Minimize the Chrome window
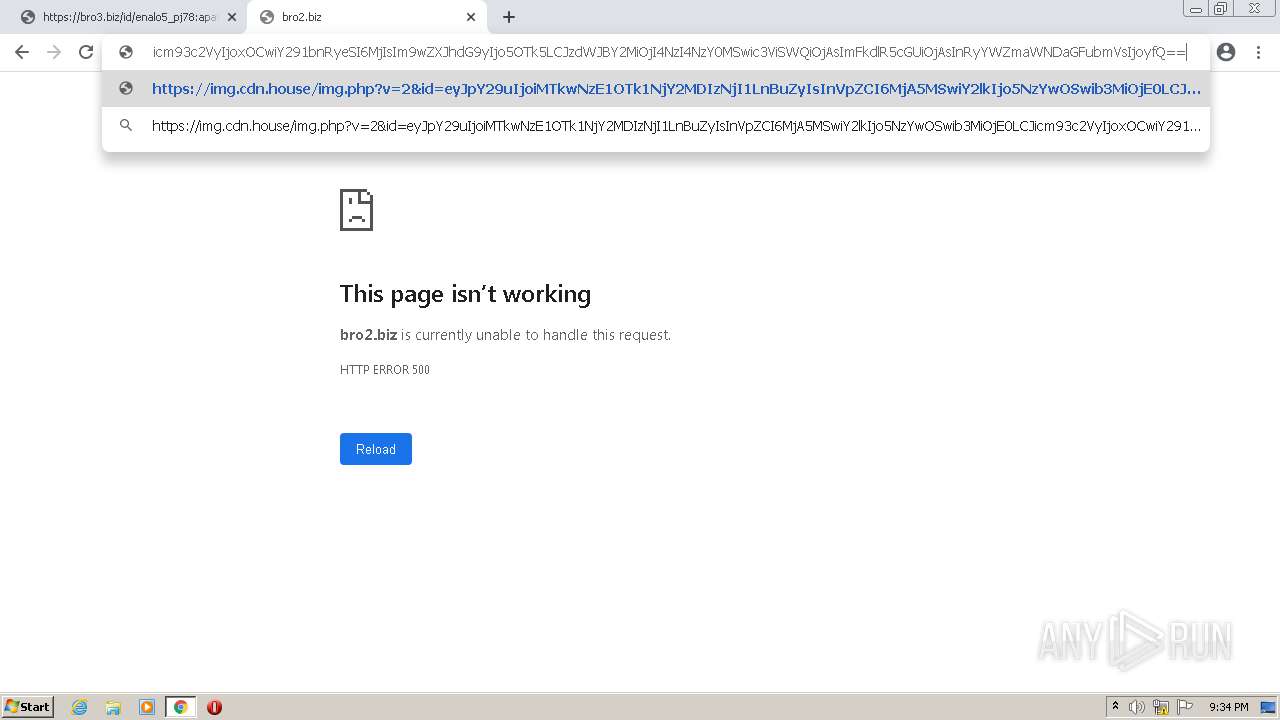This screenshot has width=1280, height=720. (1196, 9)
